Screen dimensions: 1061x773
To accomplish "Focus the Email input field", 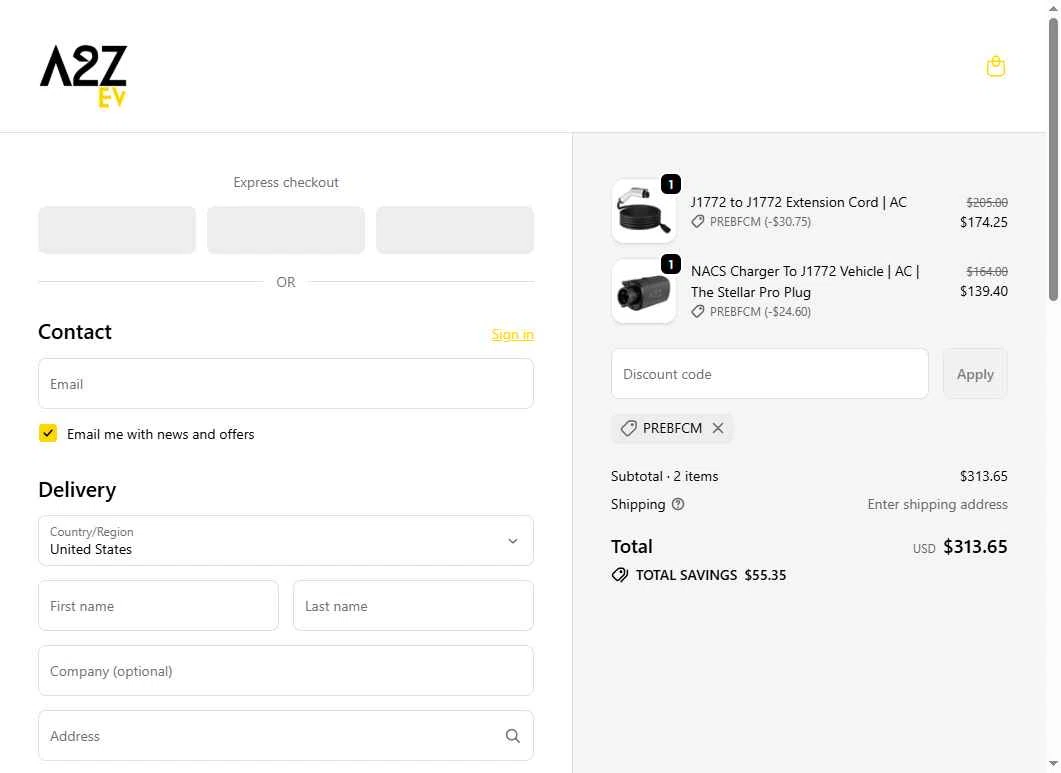I will (x=286, y=384).
